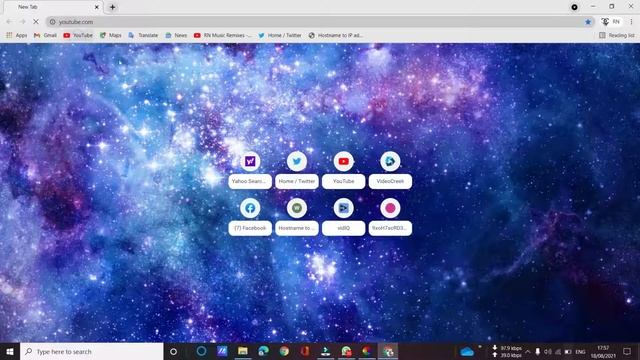Open the YouTube bookmark in bookmarks bar
The height and width of the screenshot is (360, 640).
[x=78, y=36]
